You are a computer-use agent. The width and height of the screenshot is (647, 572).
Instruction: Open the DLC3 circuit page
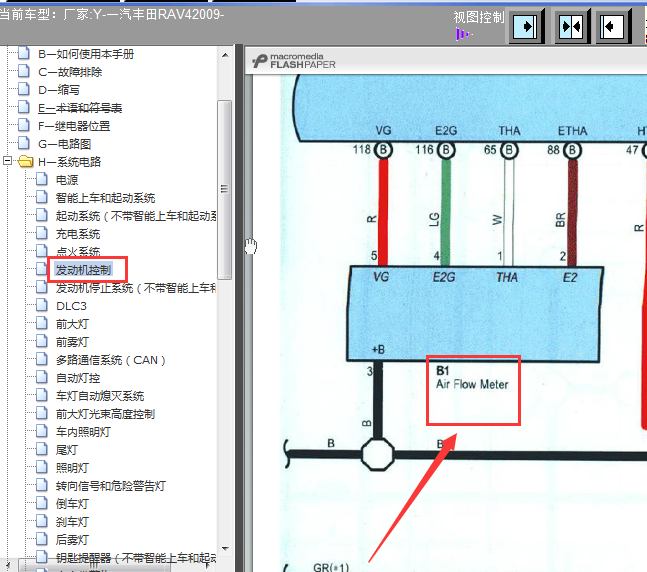[x=71, y=306]
